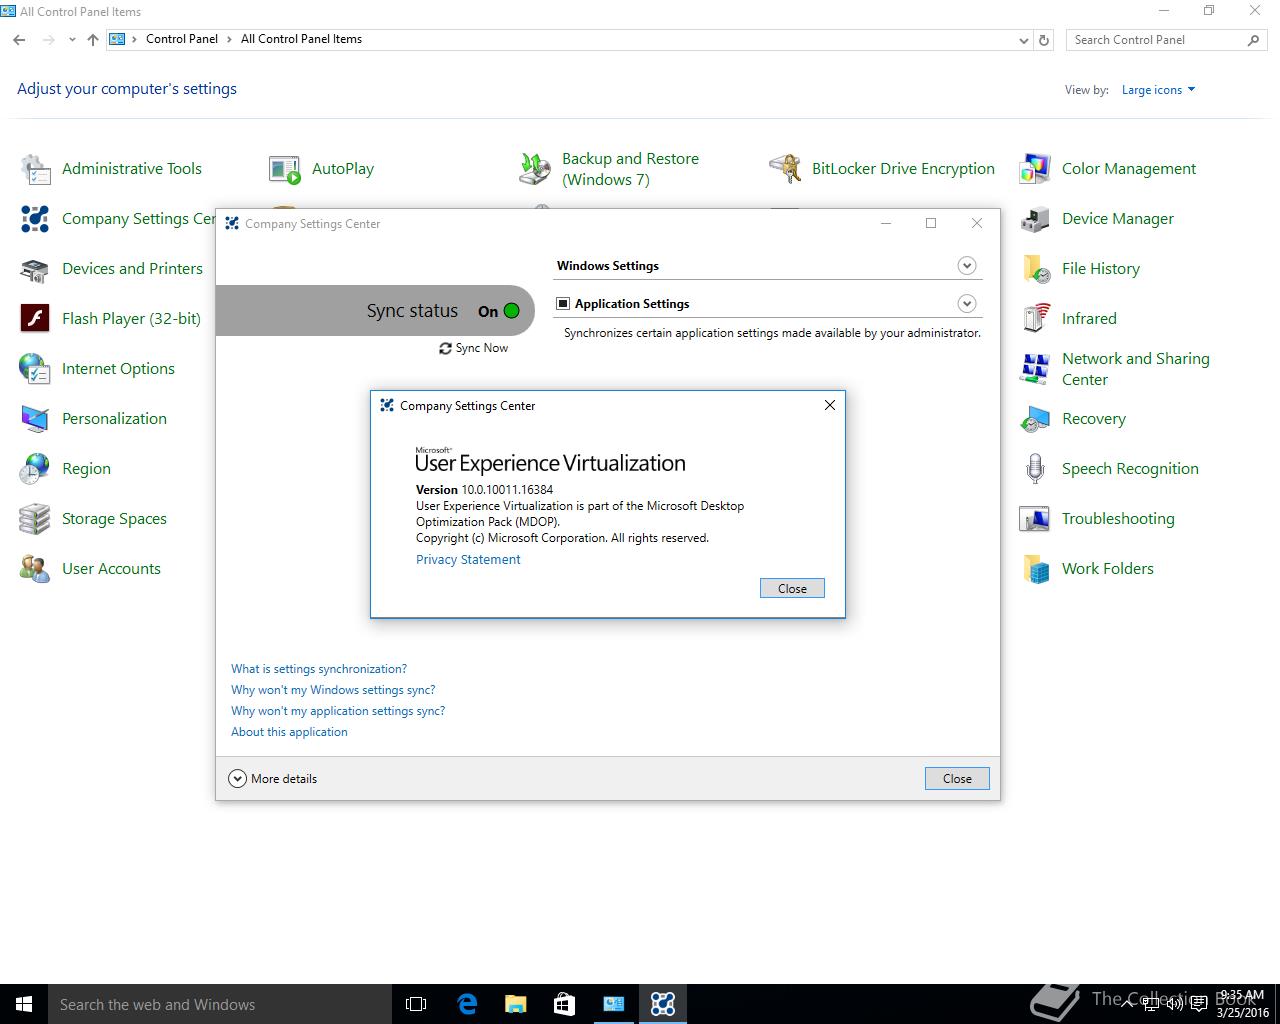Open Administrative Tools icon in Control Panel

[x=36, y=169]
